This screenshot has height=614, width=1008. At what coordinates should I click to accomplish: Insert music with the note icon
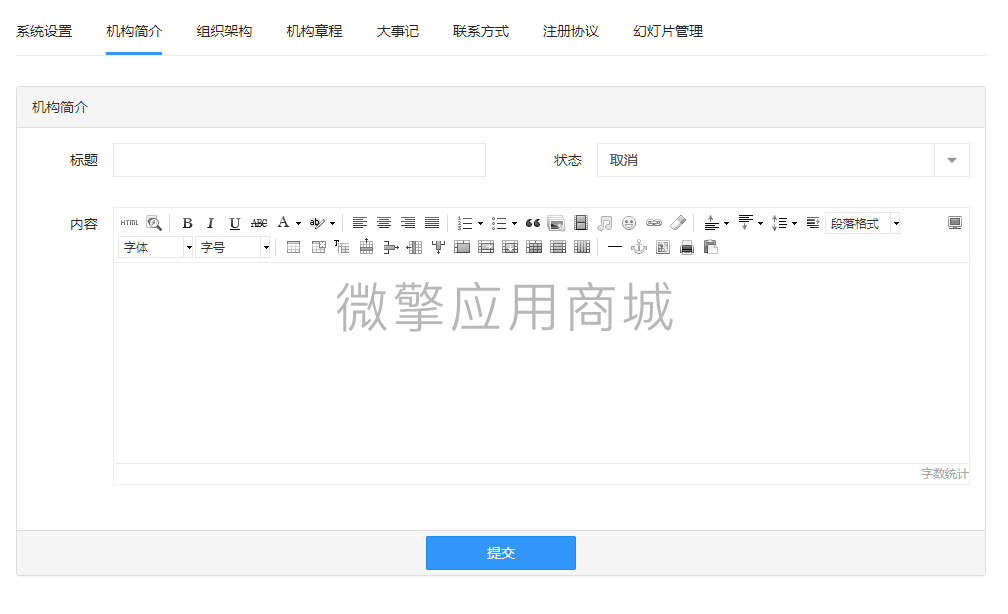click(x=604, y=223)
